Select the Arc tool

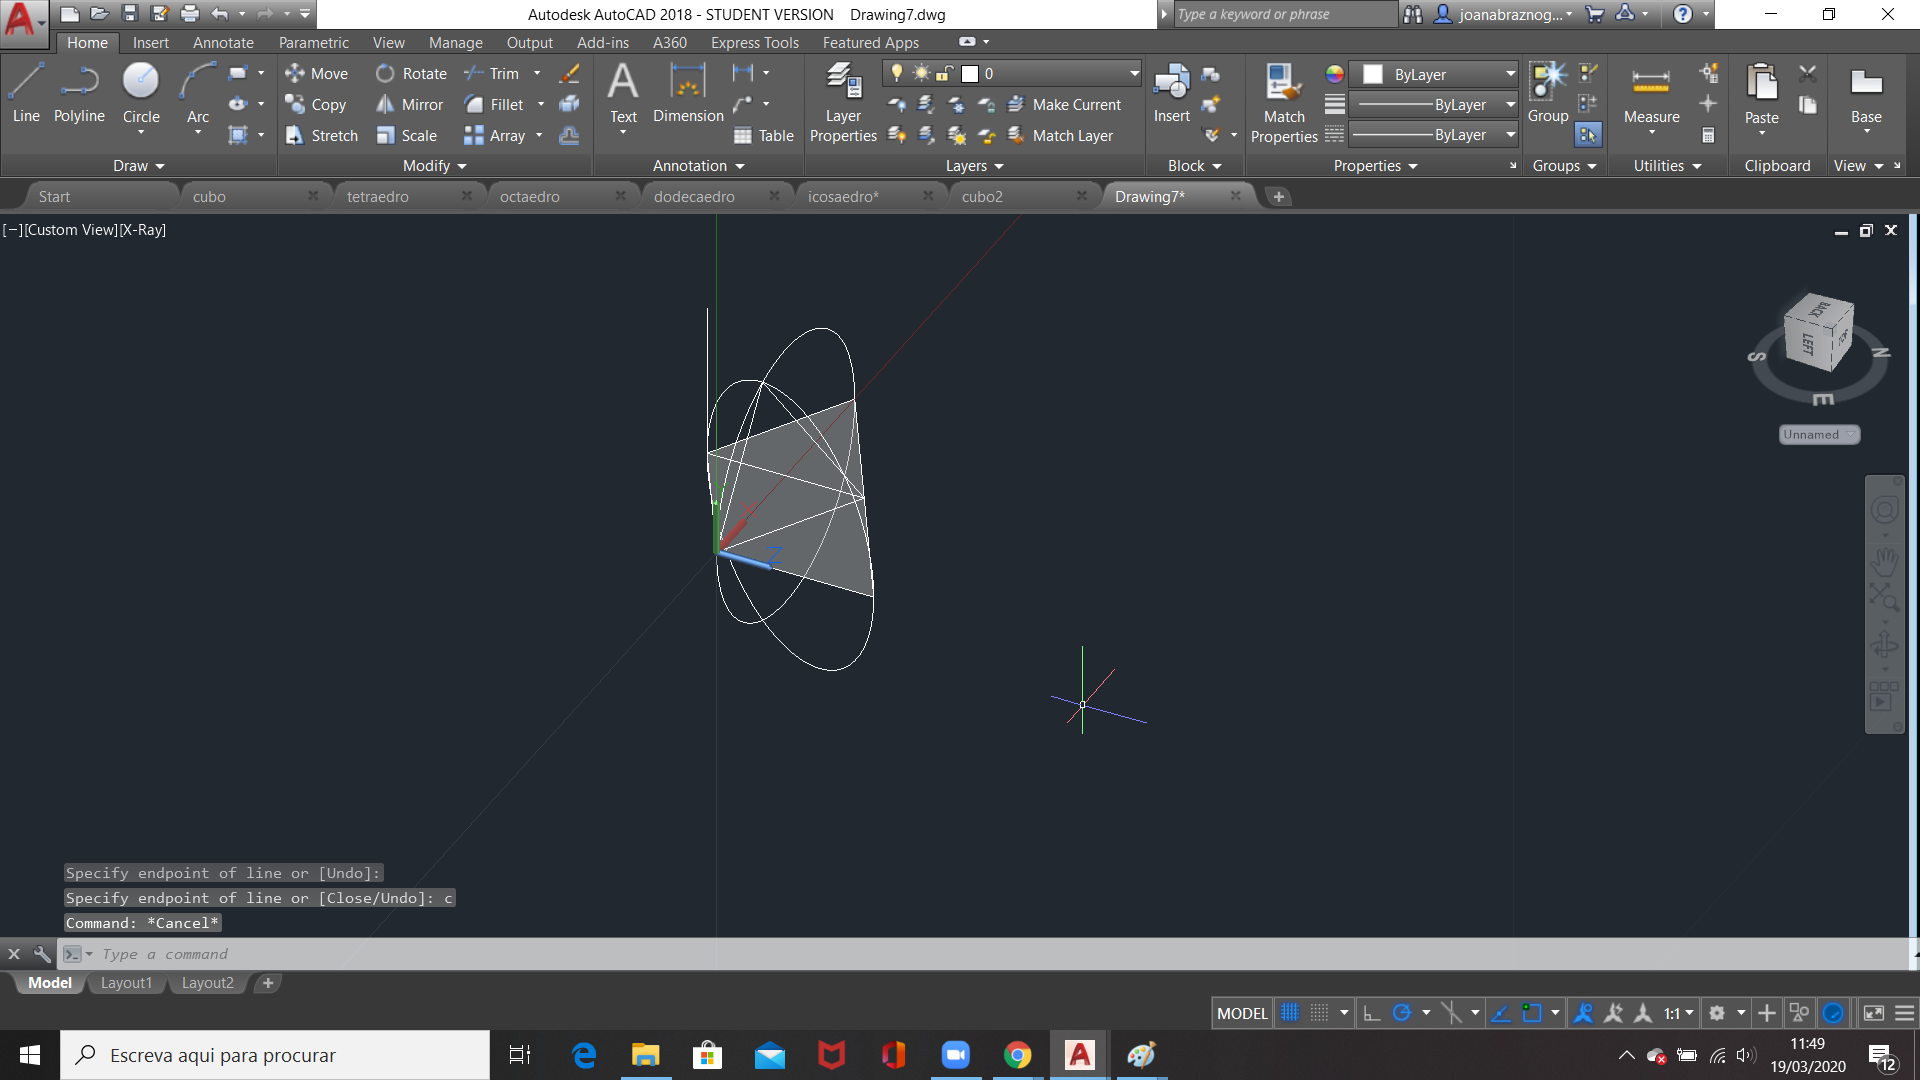tap(198, 92)
